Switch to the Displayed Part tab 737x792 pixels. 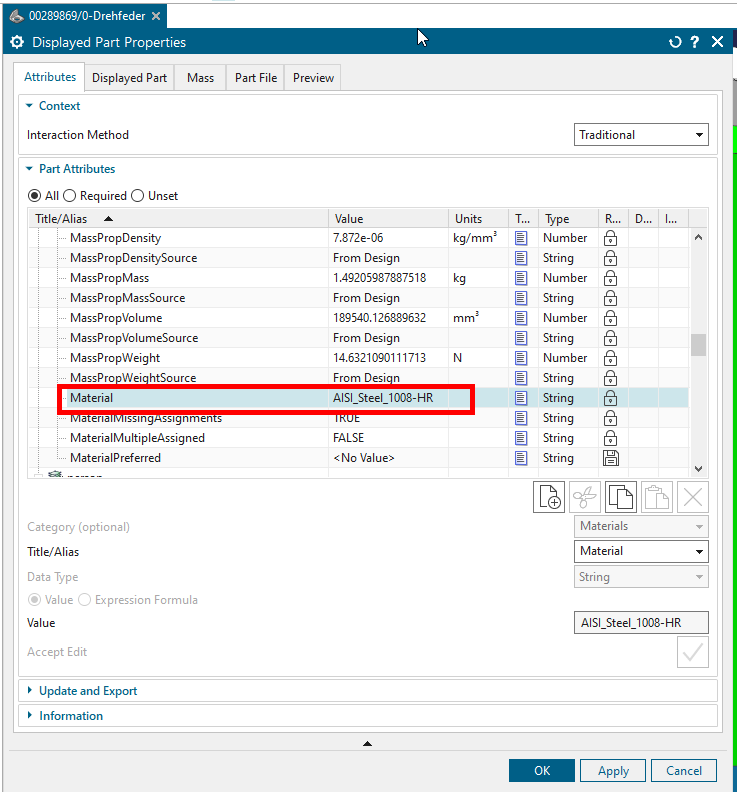(129, 78)
